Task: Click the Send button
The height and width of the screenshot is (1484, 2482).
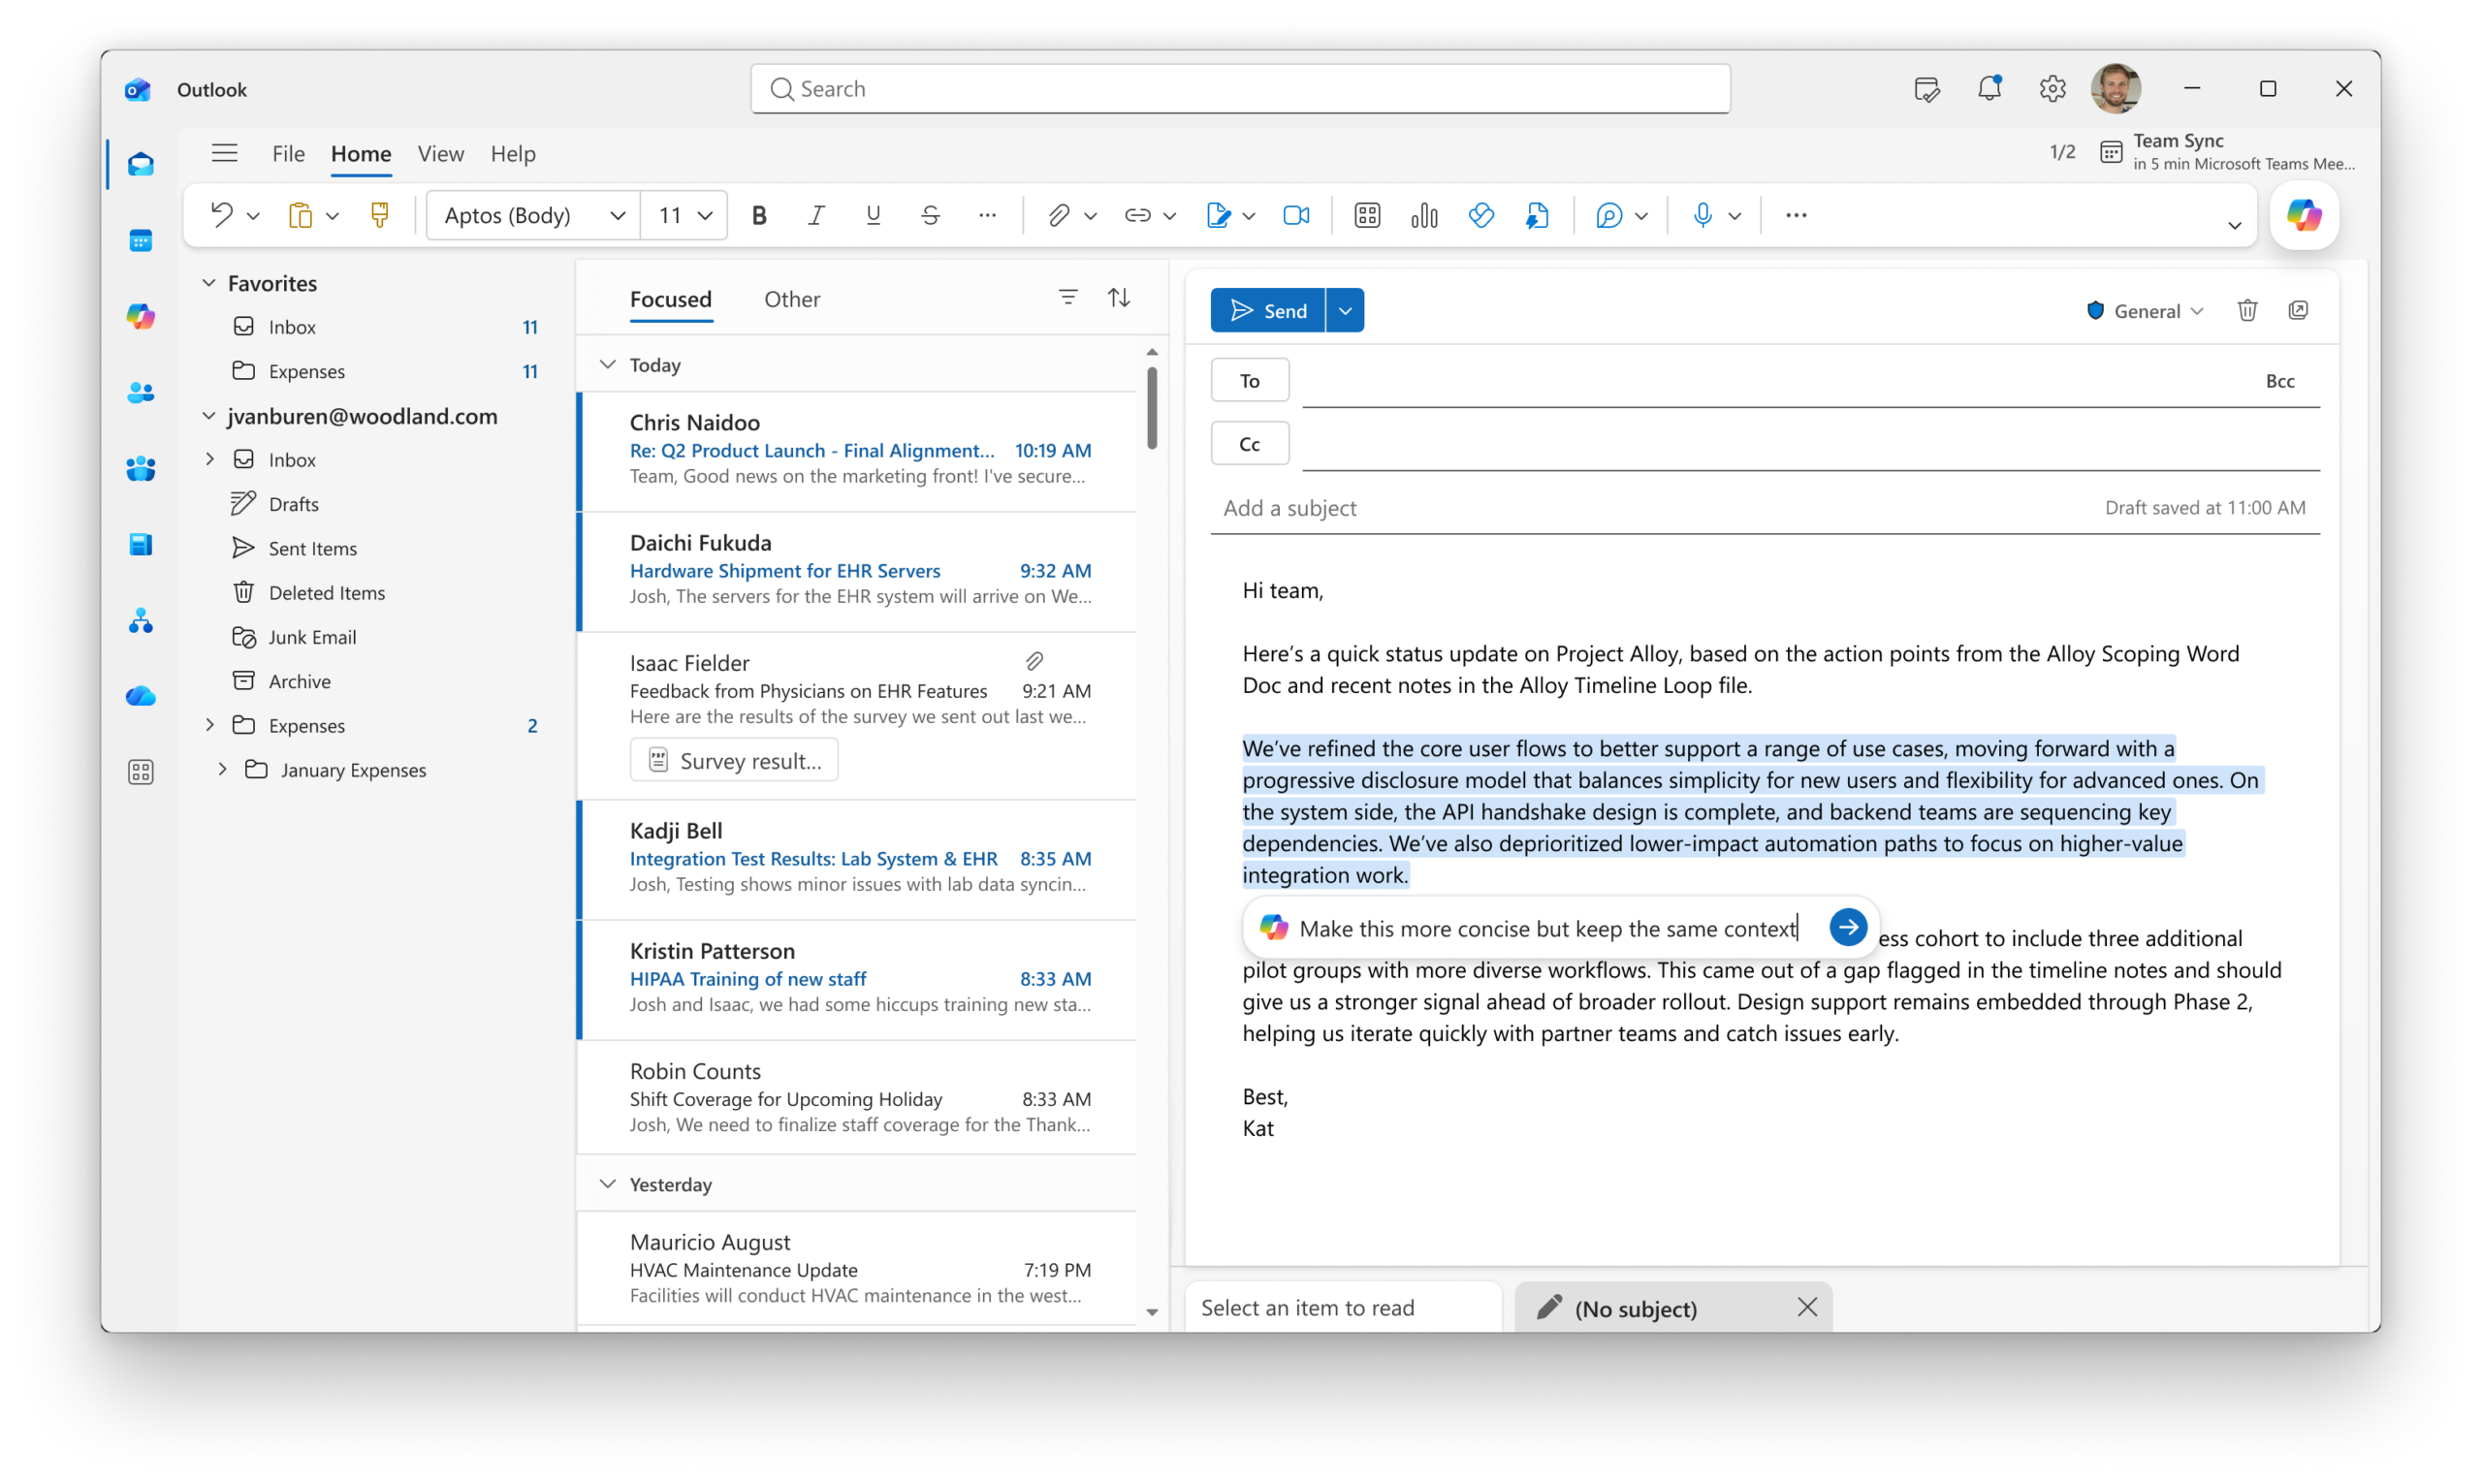Action: click(x=1267, y=310)
